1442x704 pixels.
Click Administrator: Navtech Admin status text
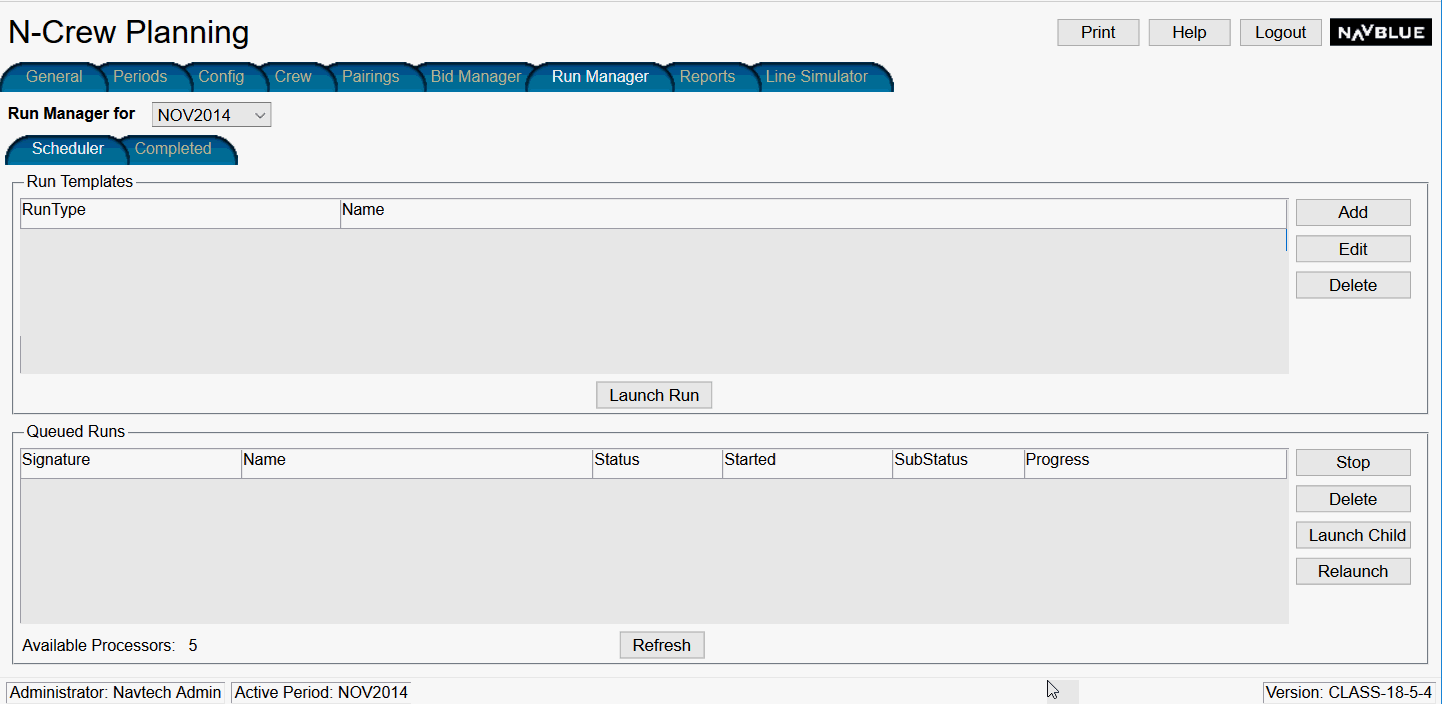tap(116, 692)
